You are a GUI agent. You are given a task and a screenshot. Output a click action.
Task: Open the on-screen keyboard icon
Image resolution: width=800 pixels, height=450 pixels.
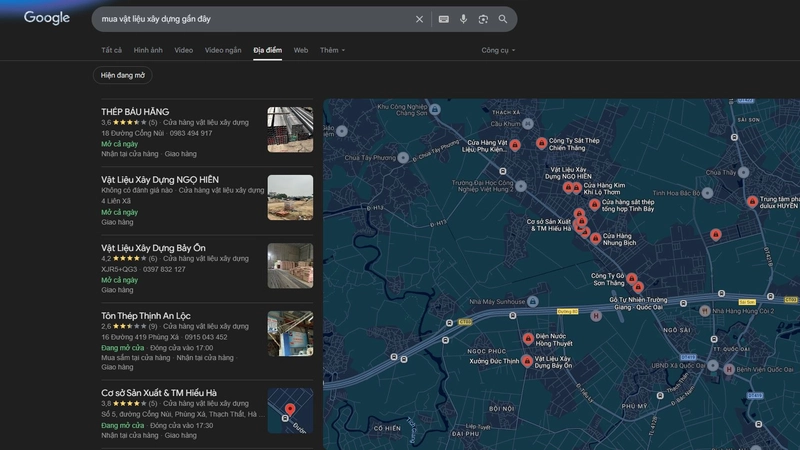(443, 19)
